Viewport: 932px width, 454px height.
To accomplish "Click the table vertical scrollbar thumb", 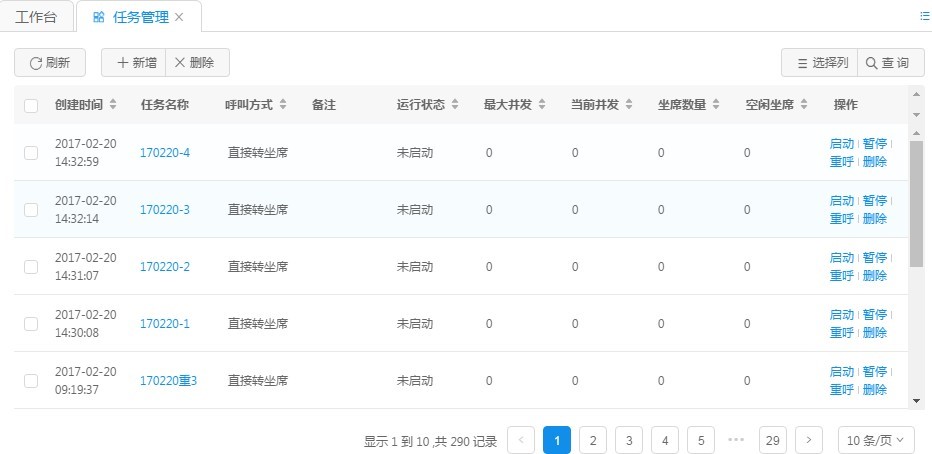I will tap(916, 205).
